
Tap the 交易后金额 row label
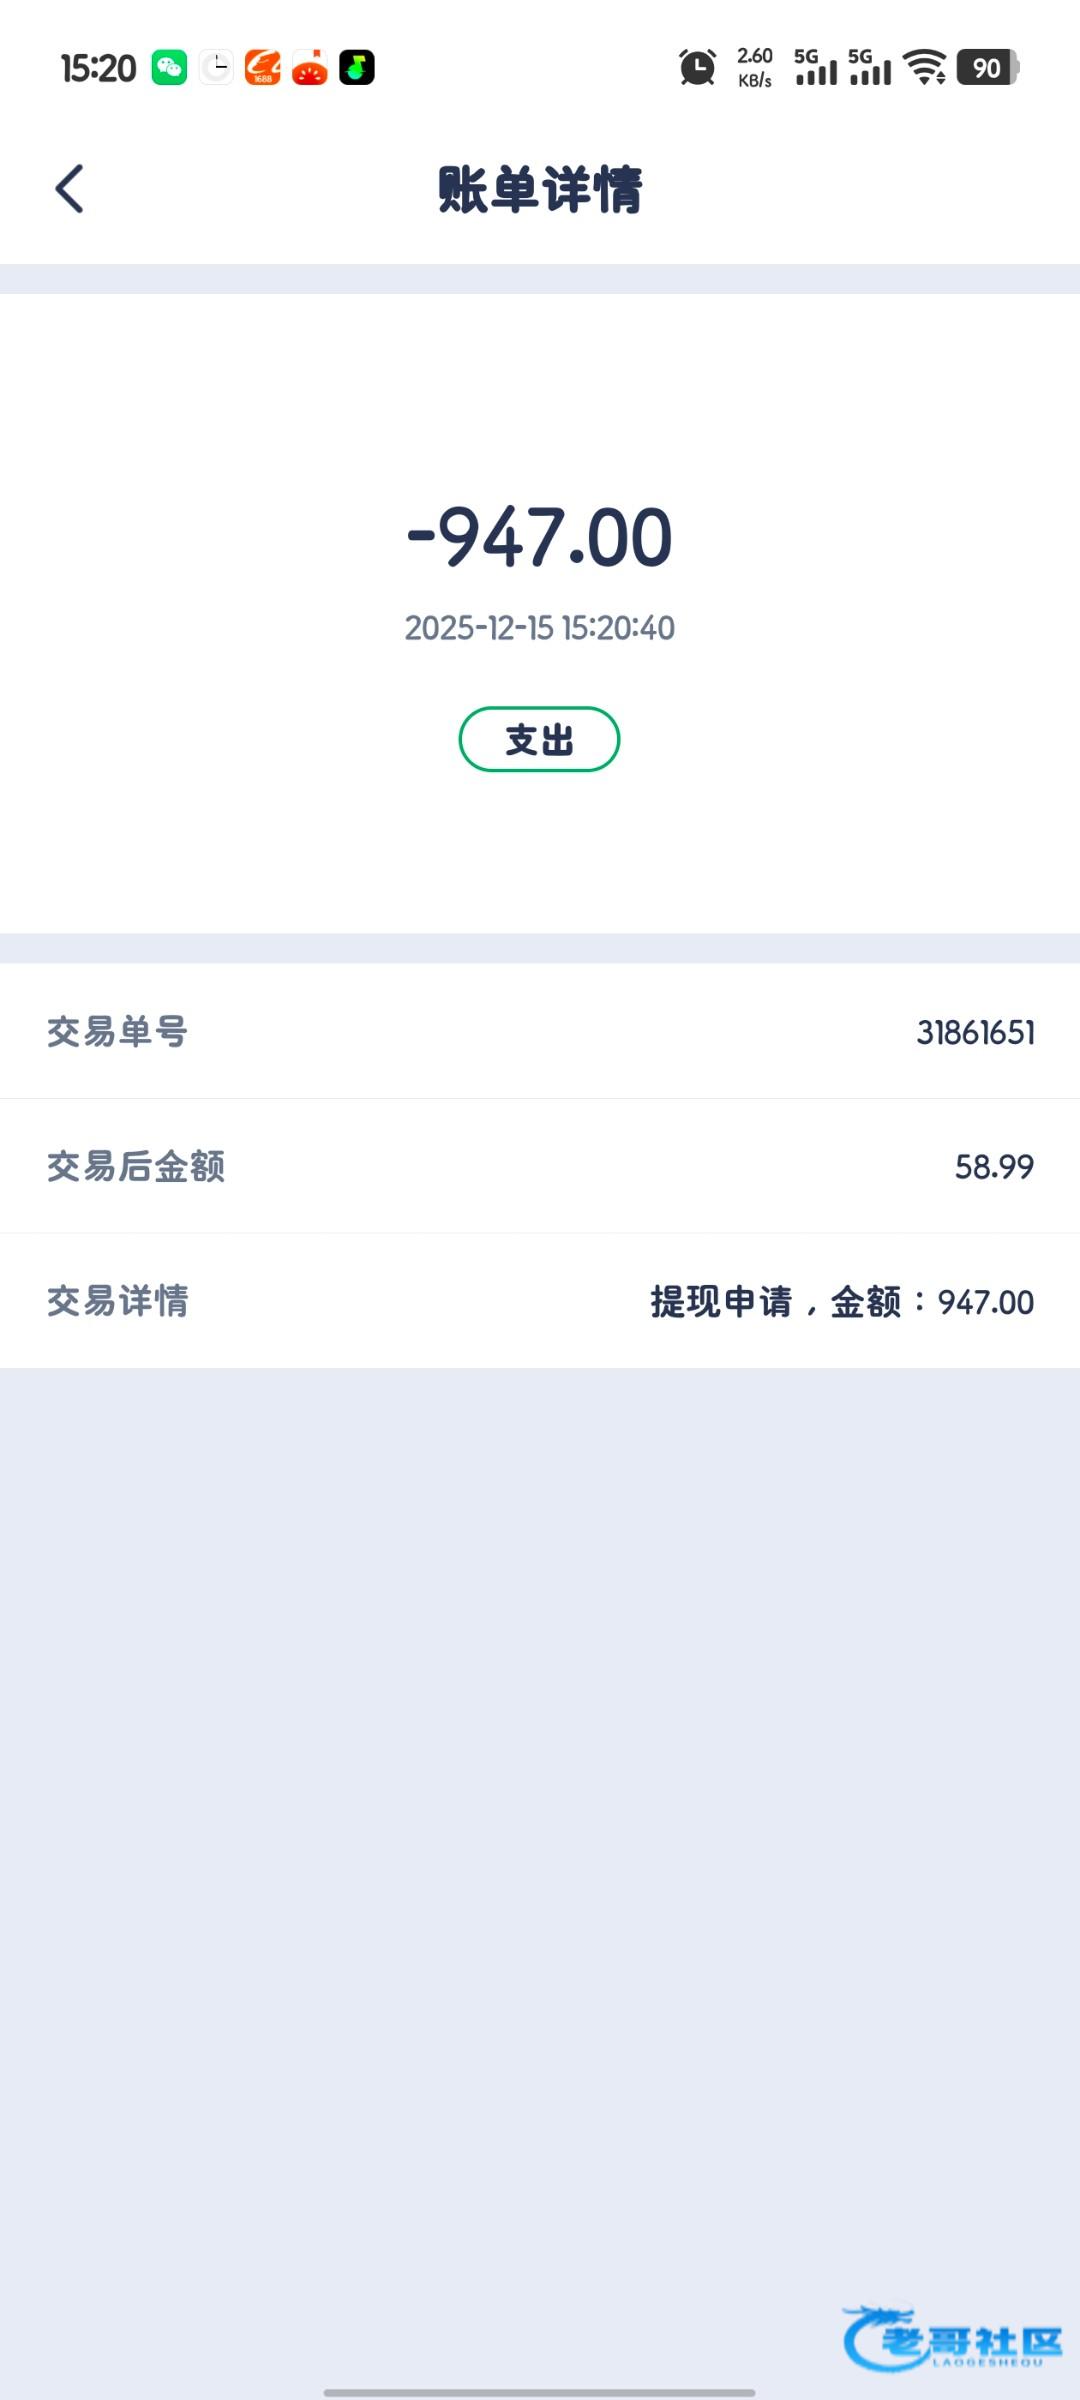pos(136,1166)
